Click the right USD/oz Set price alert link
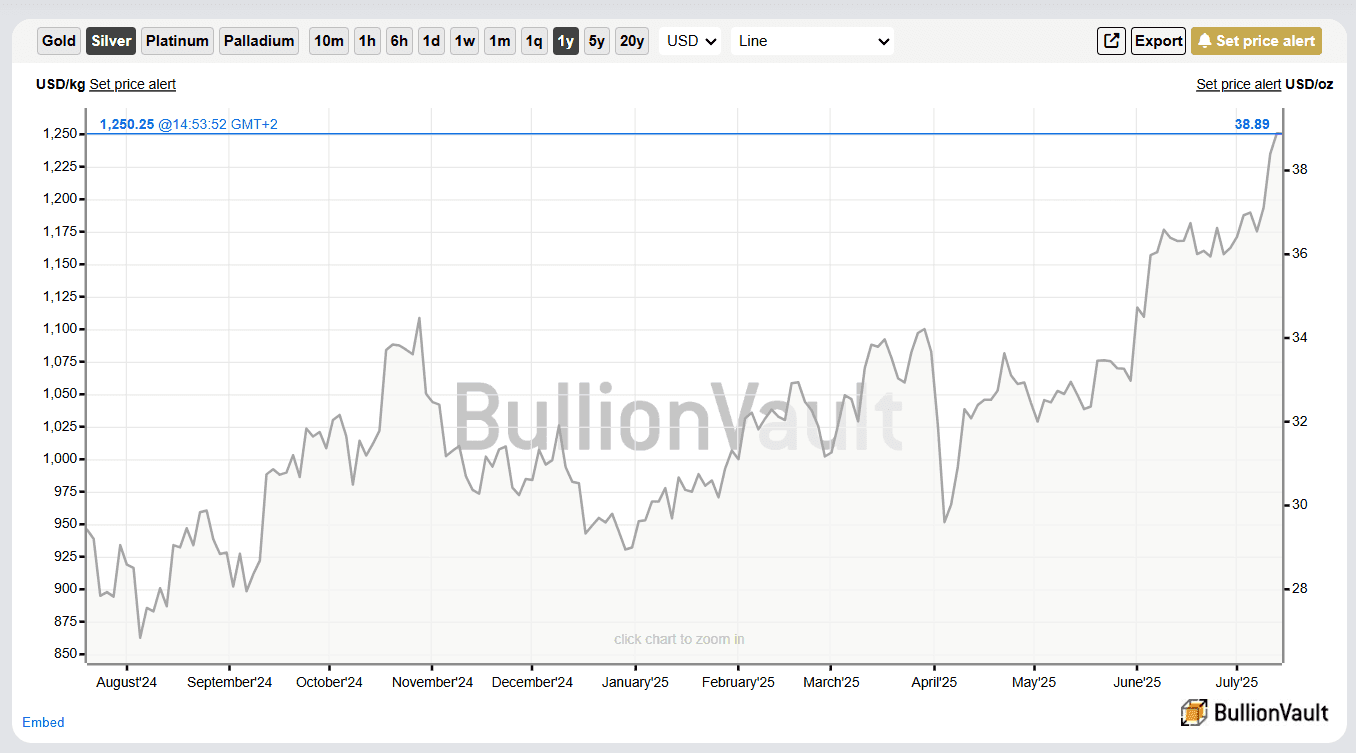Image resolution: width=1356 pixels, height=753 pixels. coord(1238,85)
